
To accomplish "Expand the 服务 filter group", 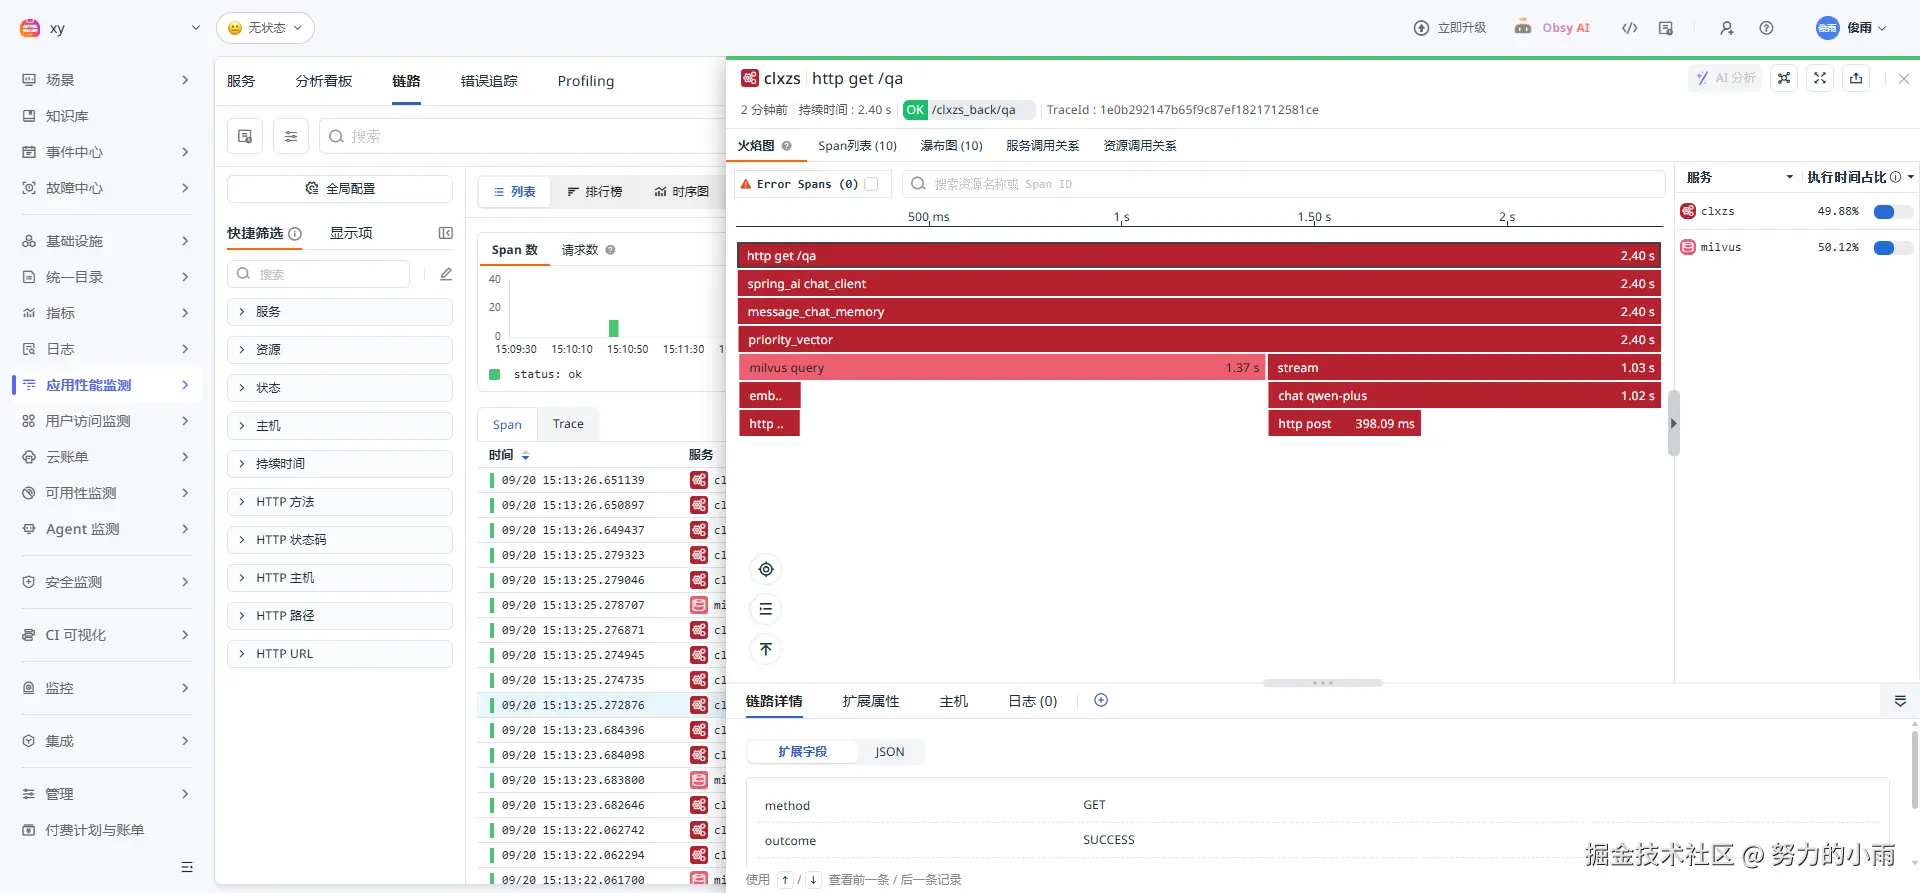I will pyautogui.click(x=340, y=312).
